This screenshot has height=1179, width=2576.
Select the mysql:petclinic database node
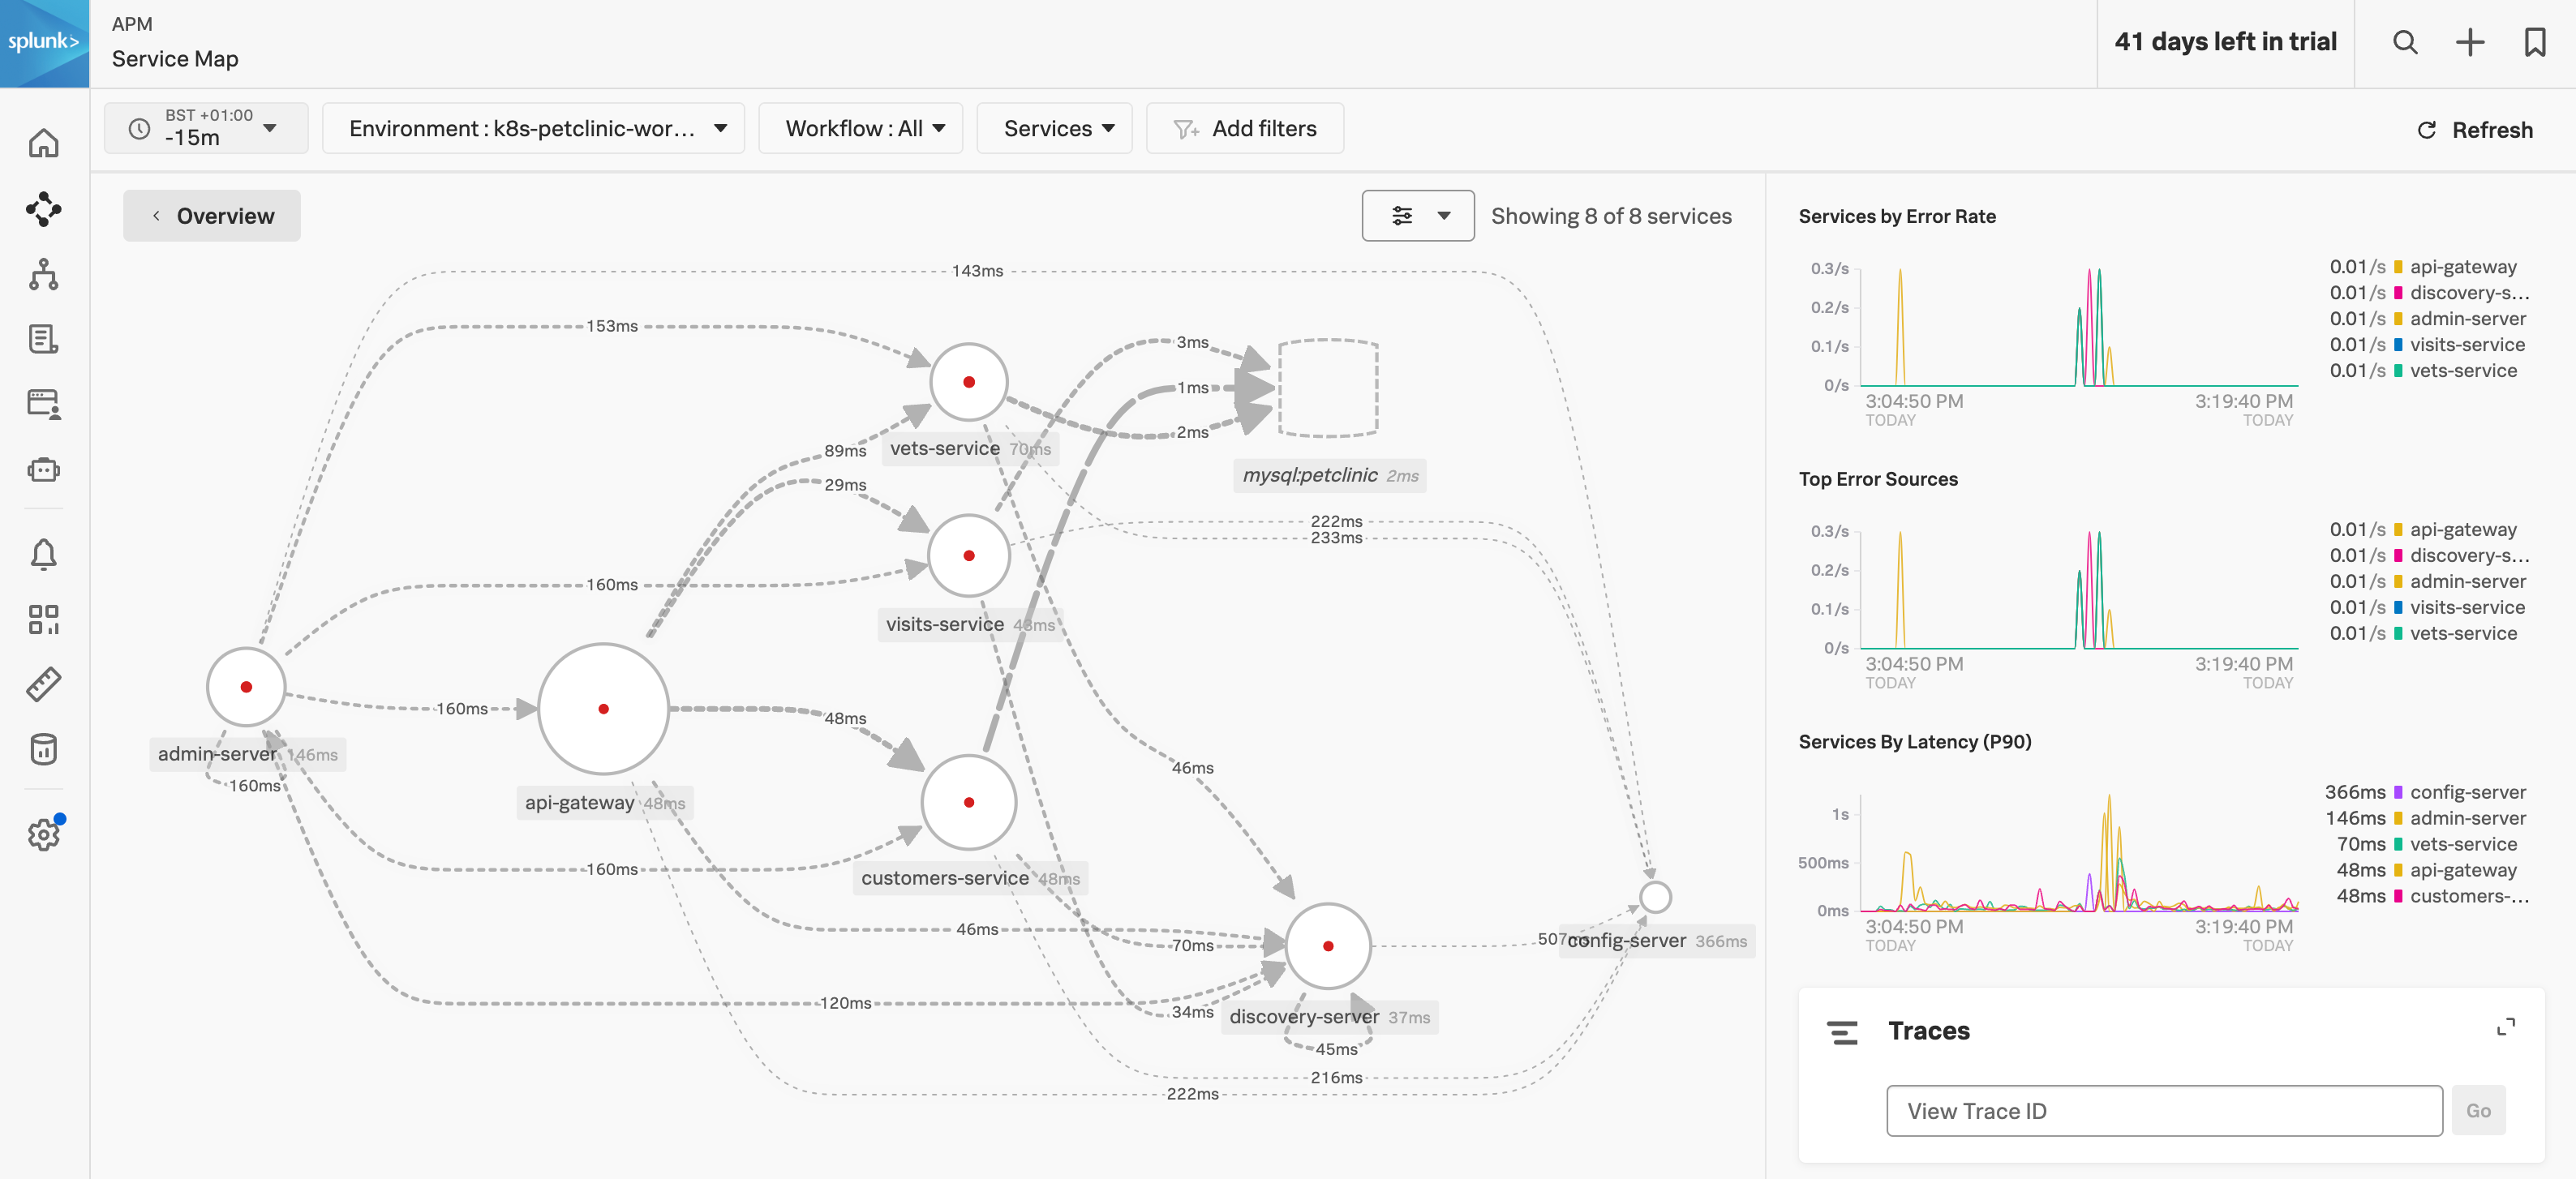pos(1328,388)
